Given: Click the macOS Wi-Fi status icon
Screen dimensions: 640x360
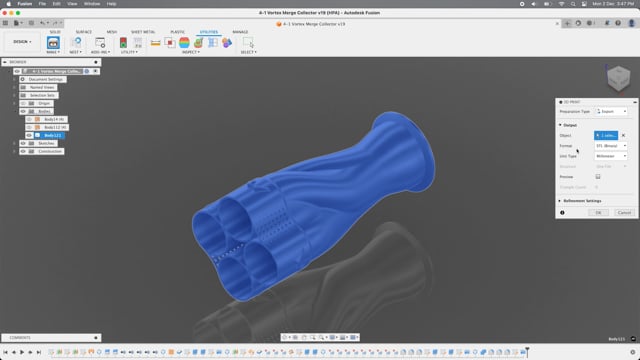Looking at the screenshot, I should click(x=562, y=4).
